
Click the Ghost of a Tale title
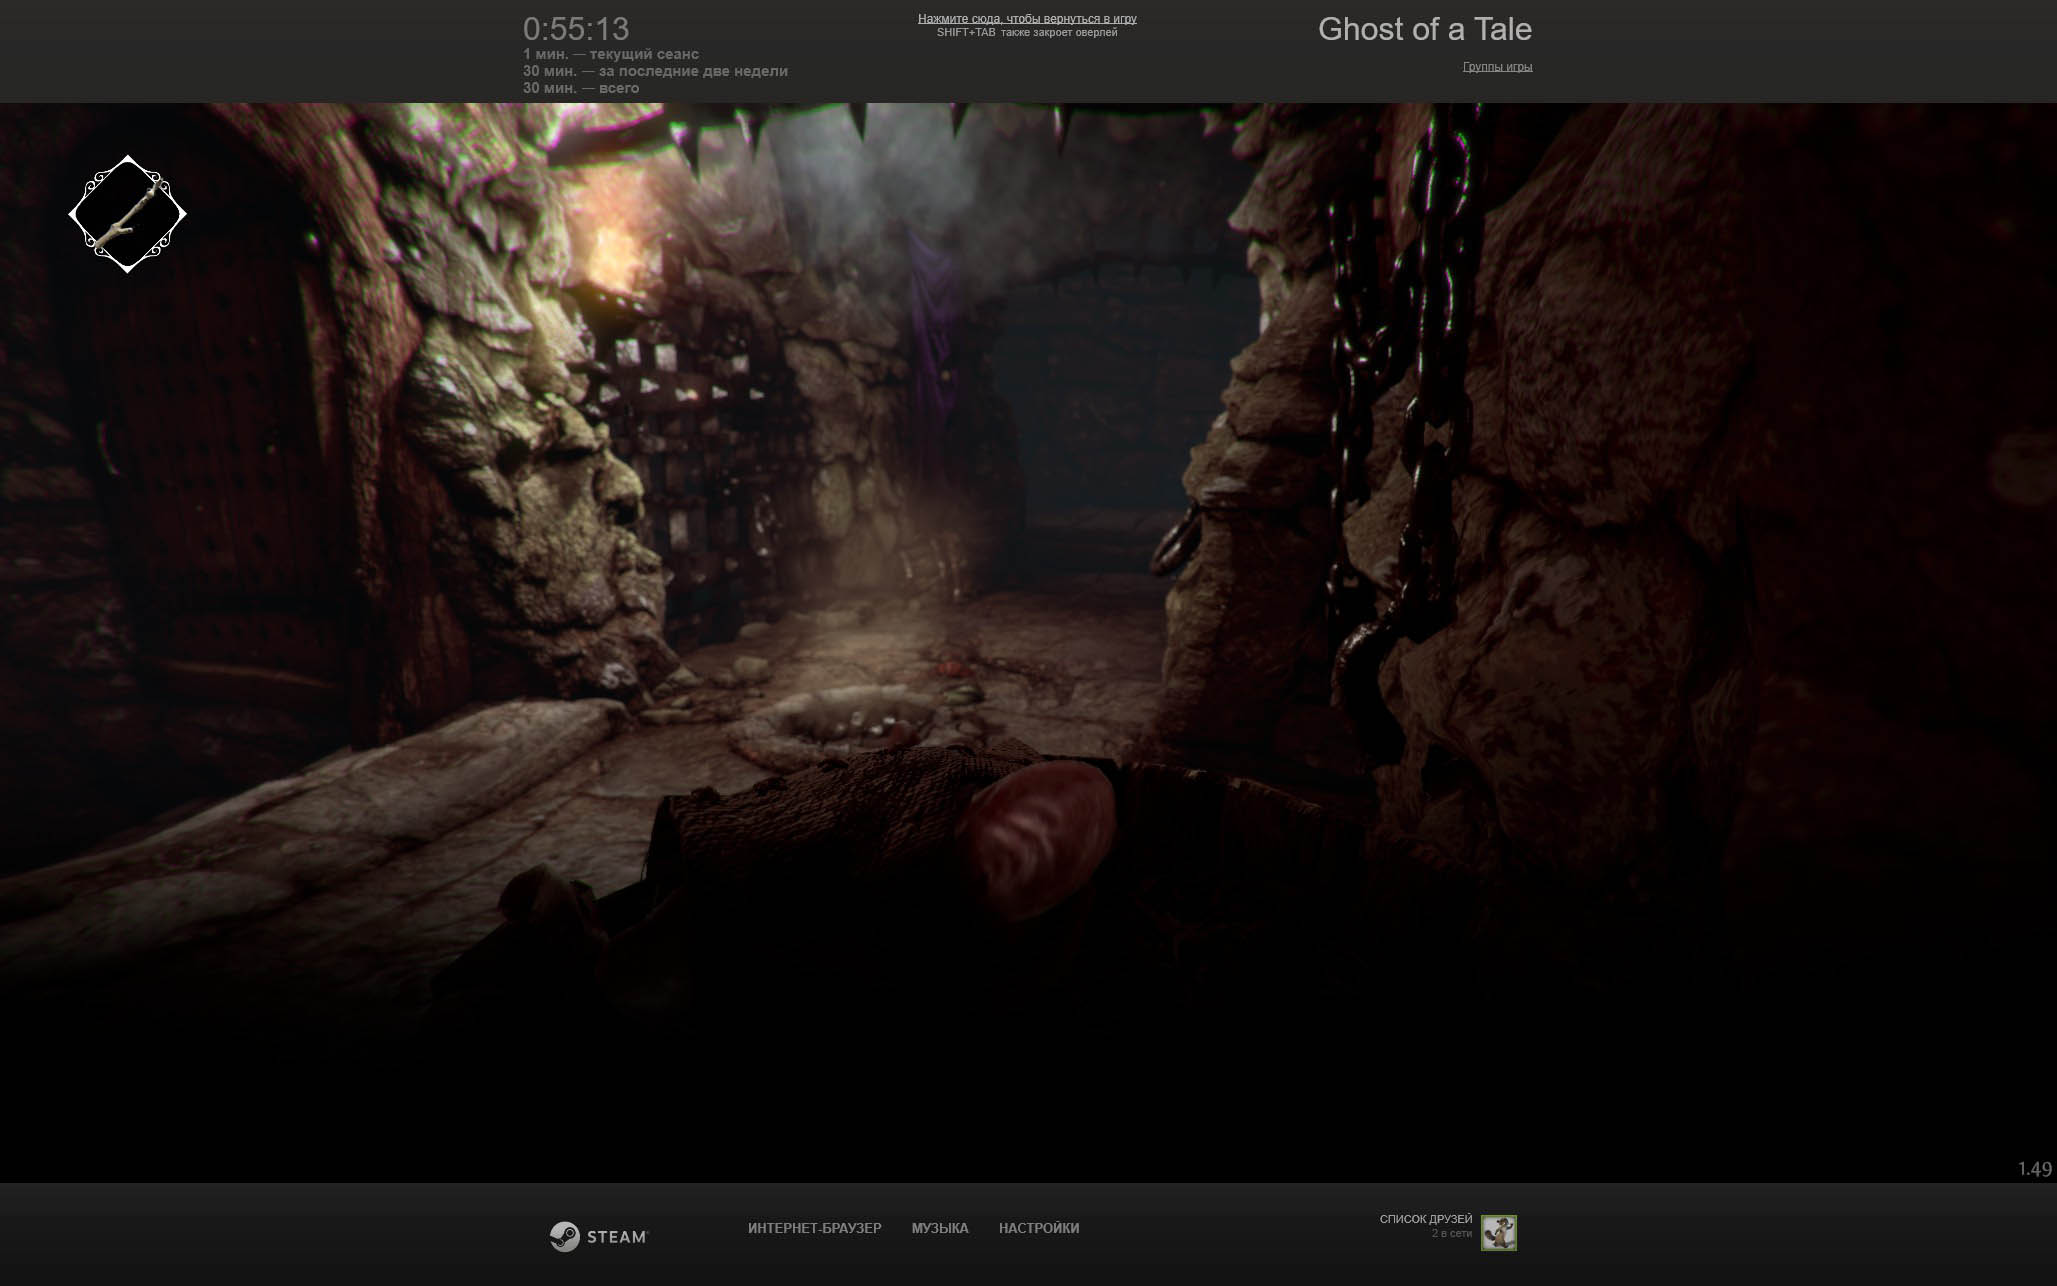1424,29
